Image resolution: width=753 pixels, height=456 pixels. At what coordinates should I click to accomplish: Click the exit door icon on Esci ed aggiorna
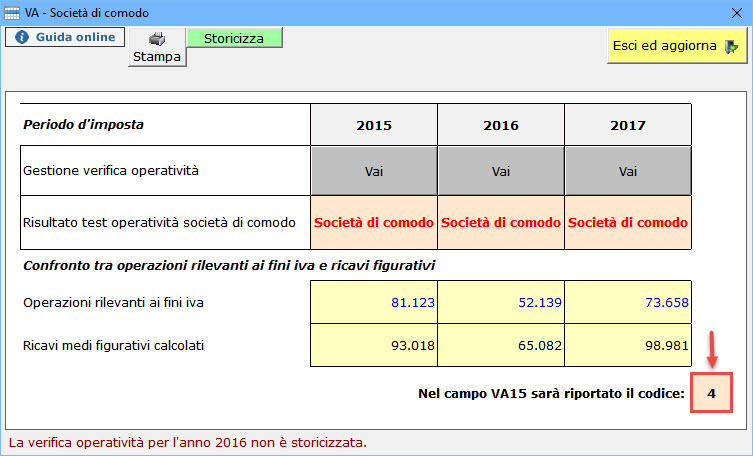(x=731, y=47)
